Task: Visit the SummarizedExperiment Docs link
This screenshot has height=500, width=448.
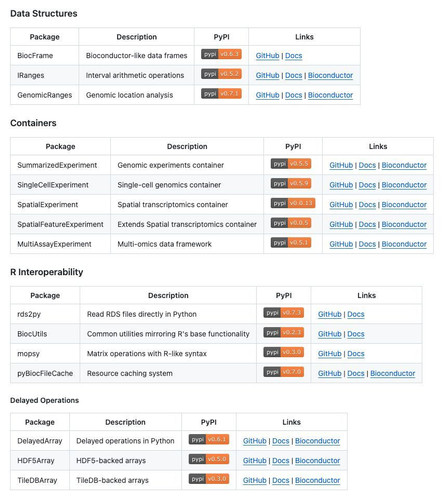Action: coord(367,165)
